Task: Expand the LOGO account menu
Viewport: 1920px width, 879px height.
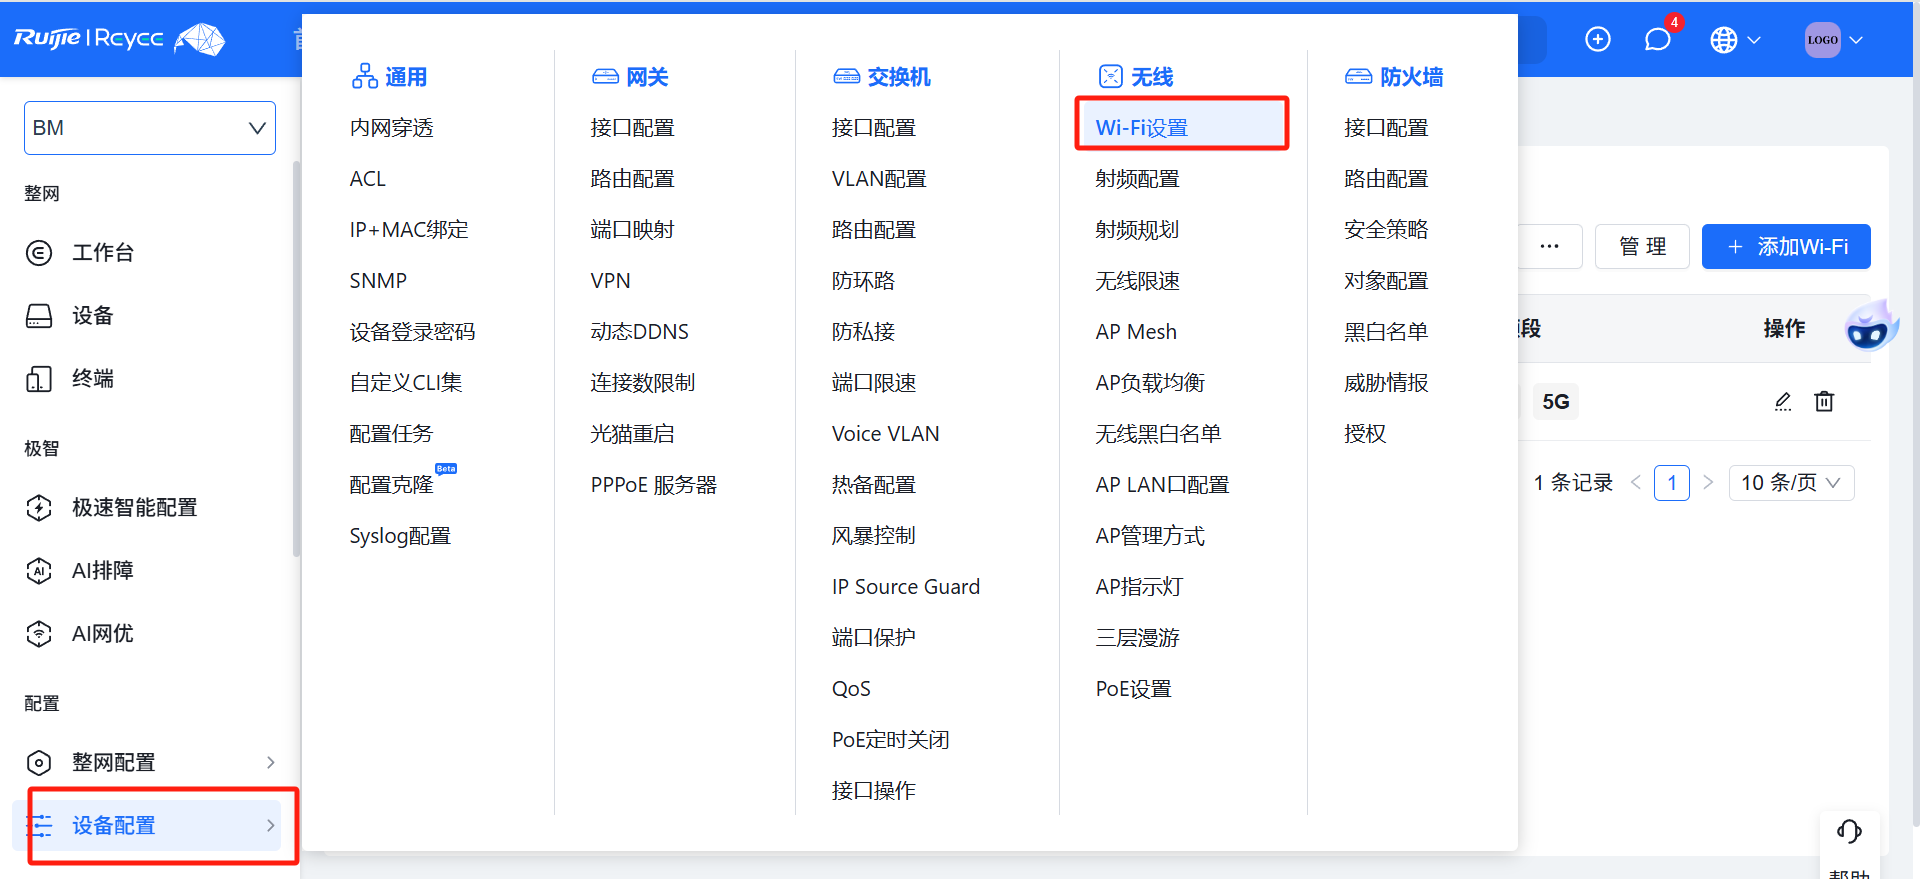Action: point(1833,40)
